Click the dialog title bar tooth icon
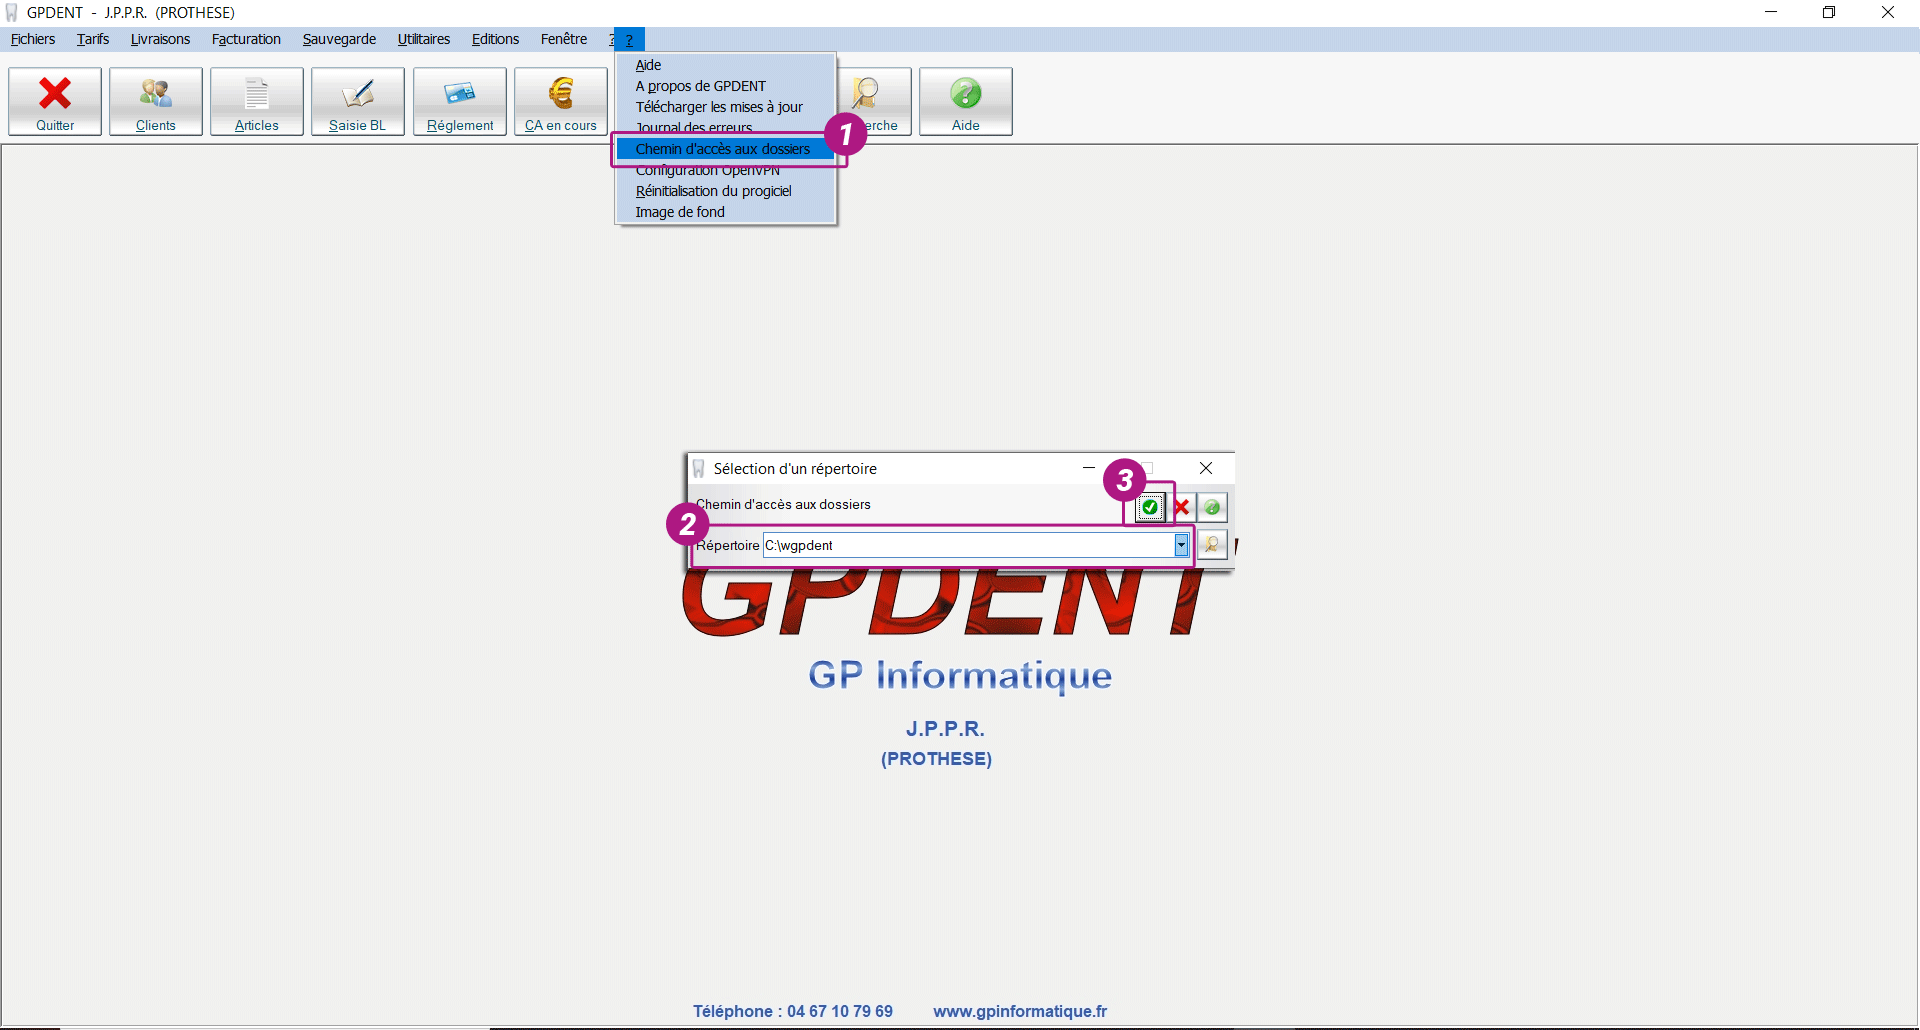The image size is (1920, 1030). click(x=699, y=469)
